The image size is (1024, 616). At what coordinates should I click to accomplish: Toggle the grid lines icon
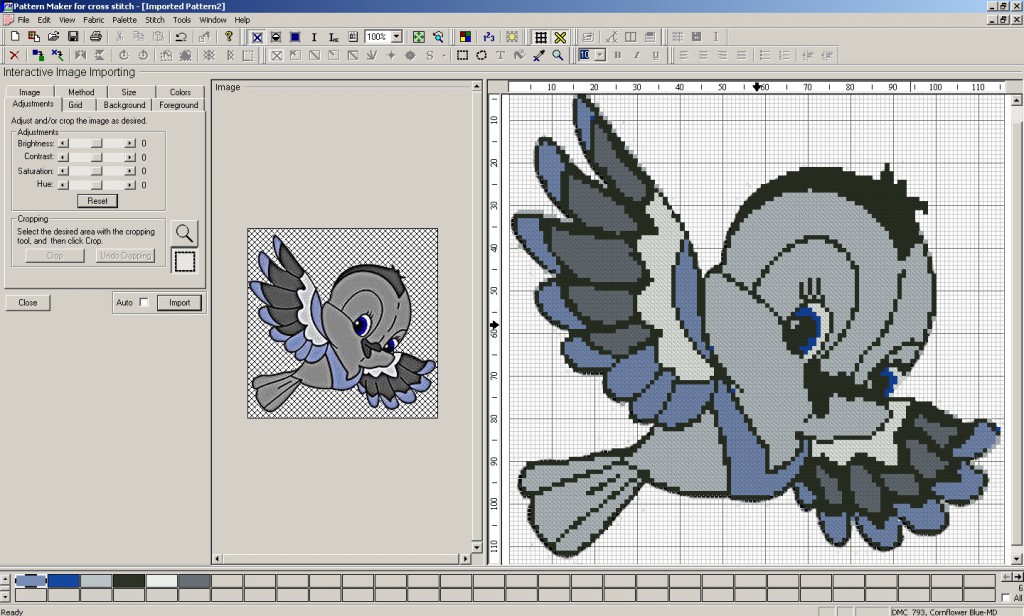541,37
